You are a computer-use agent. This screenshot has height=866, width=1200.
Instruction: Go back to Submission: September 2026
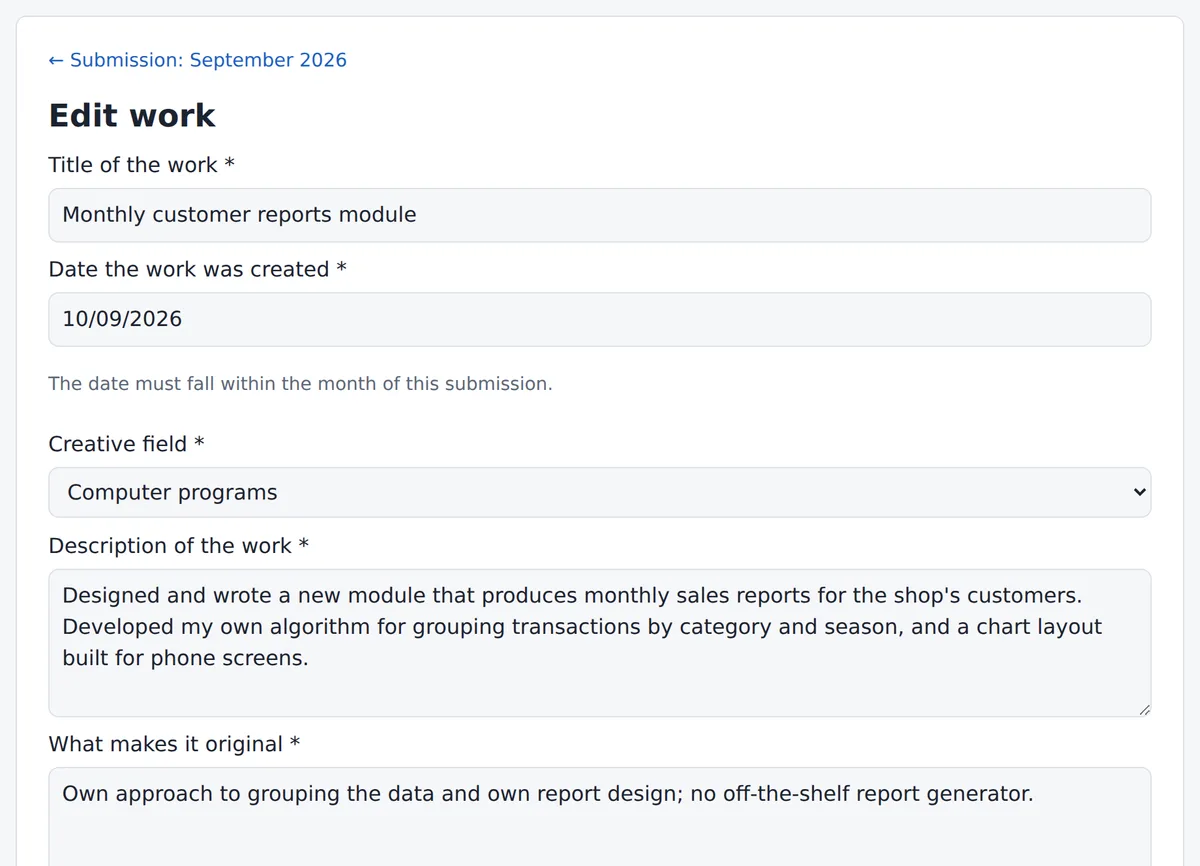[198, 60]
